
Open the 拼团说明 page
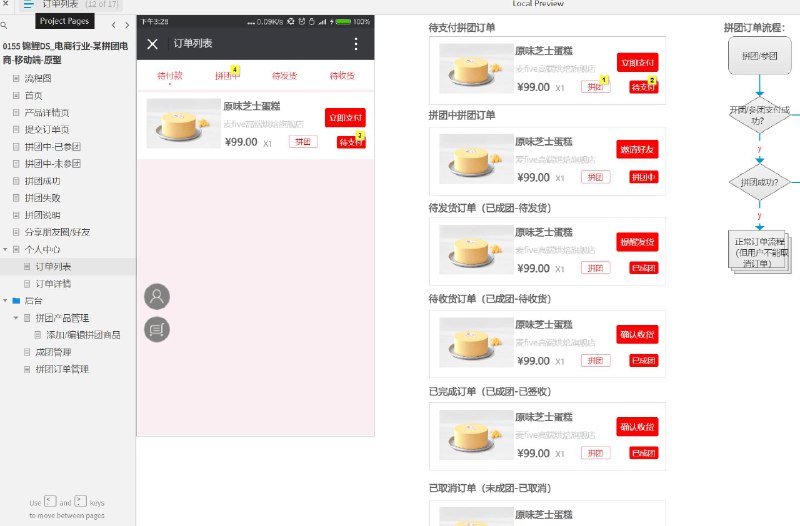point(42,215)
